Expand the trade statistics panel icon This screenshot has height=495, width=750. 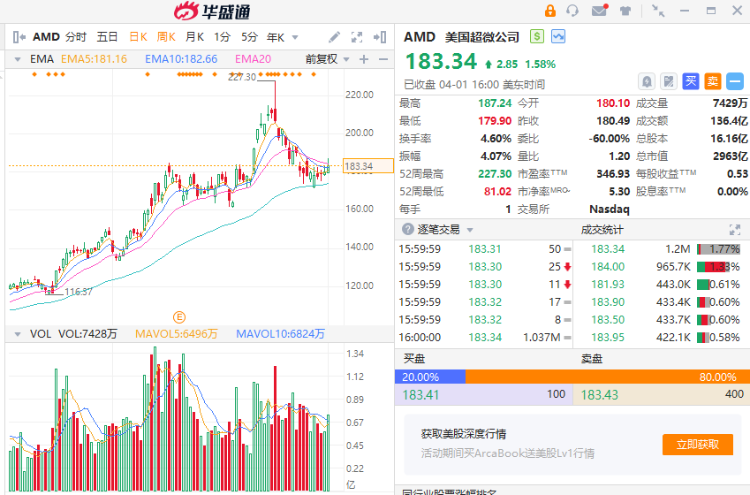coord(735,230)
